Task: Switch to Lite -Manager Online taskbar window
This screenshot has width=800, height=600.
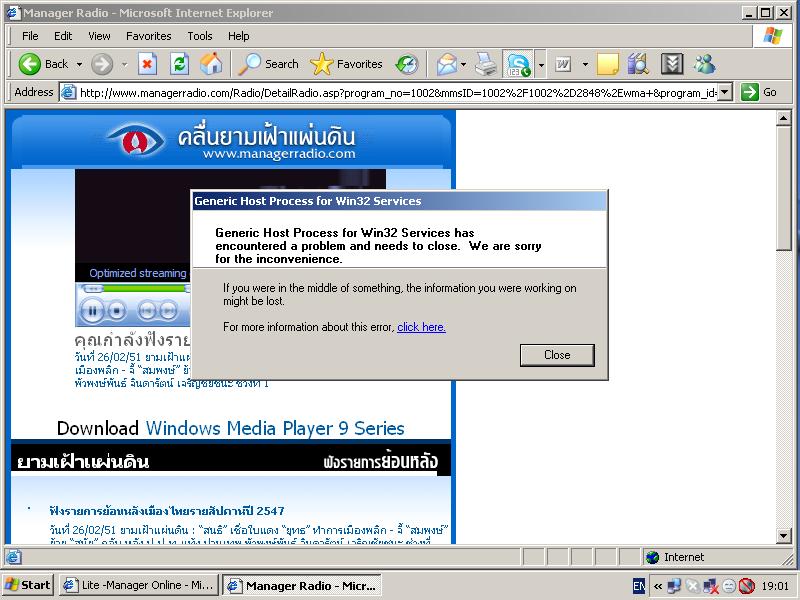Action: 139,585
